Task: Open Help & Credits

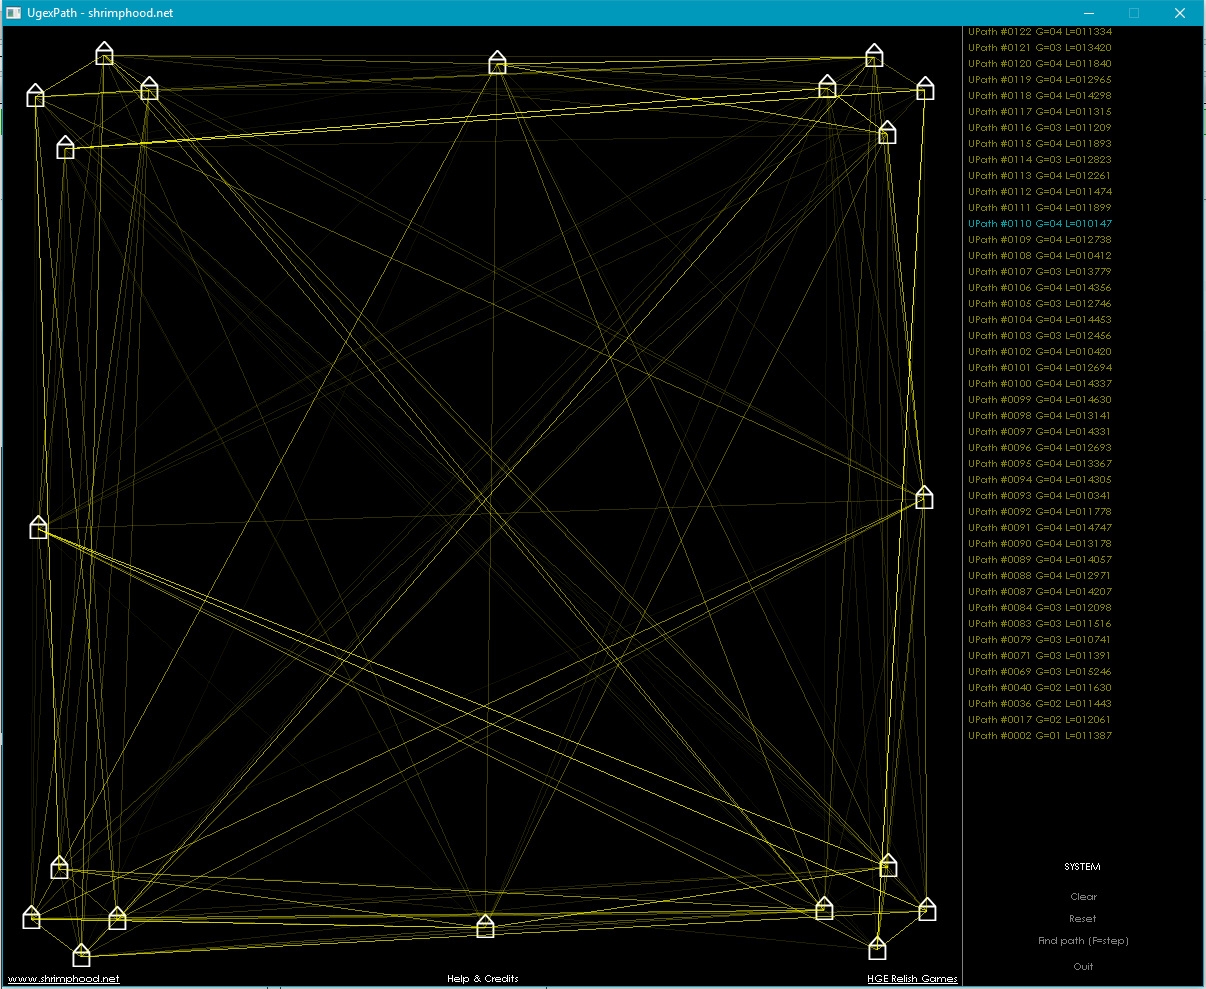Action: coord(483,979)
